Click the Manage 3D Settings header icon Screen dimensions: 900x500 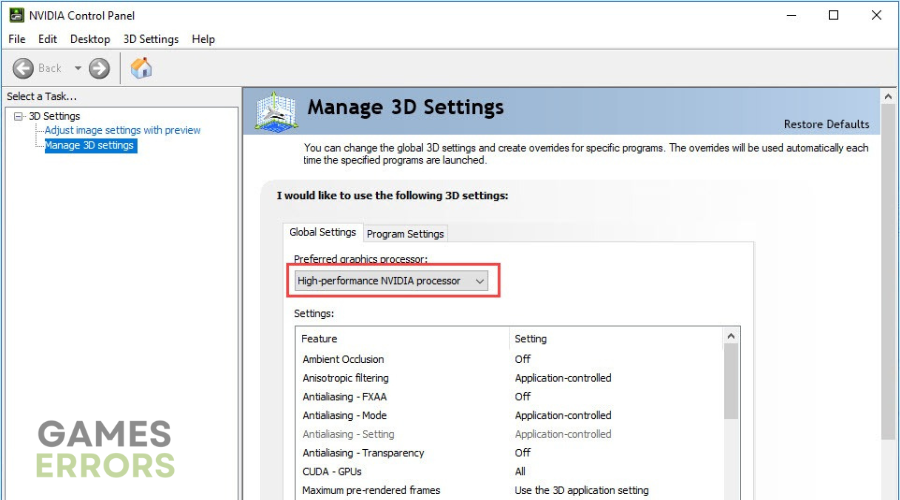276,112
